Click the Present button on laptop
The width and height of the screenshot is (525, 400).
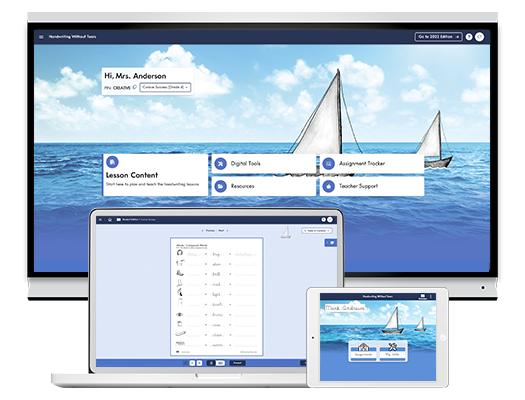pos(237,363)
